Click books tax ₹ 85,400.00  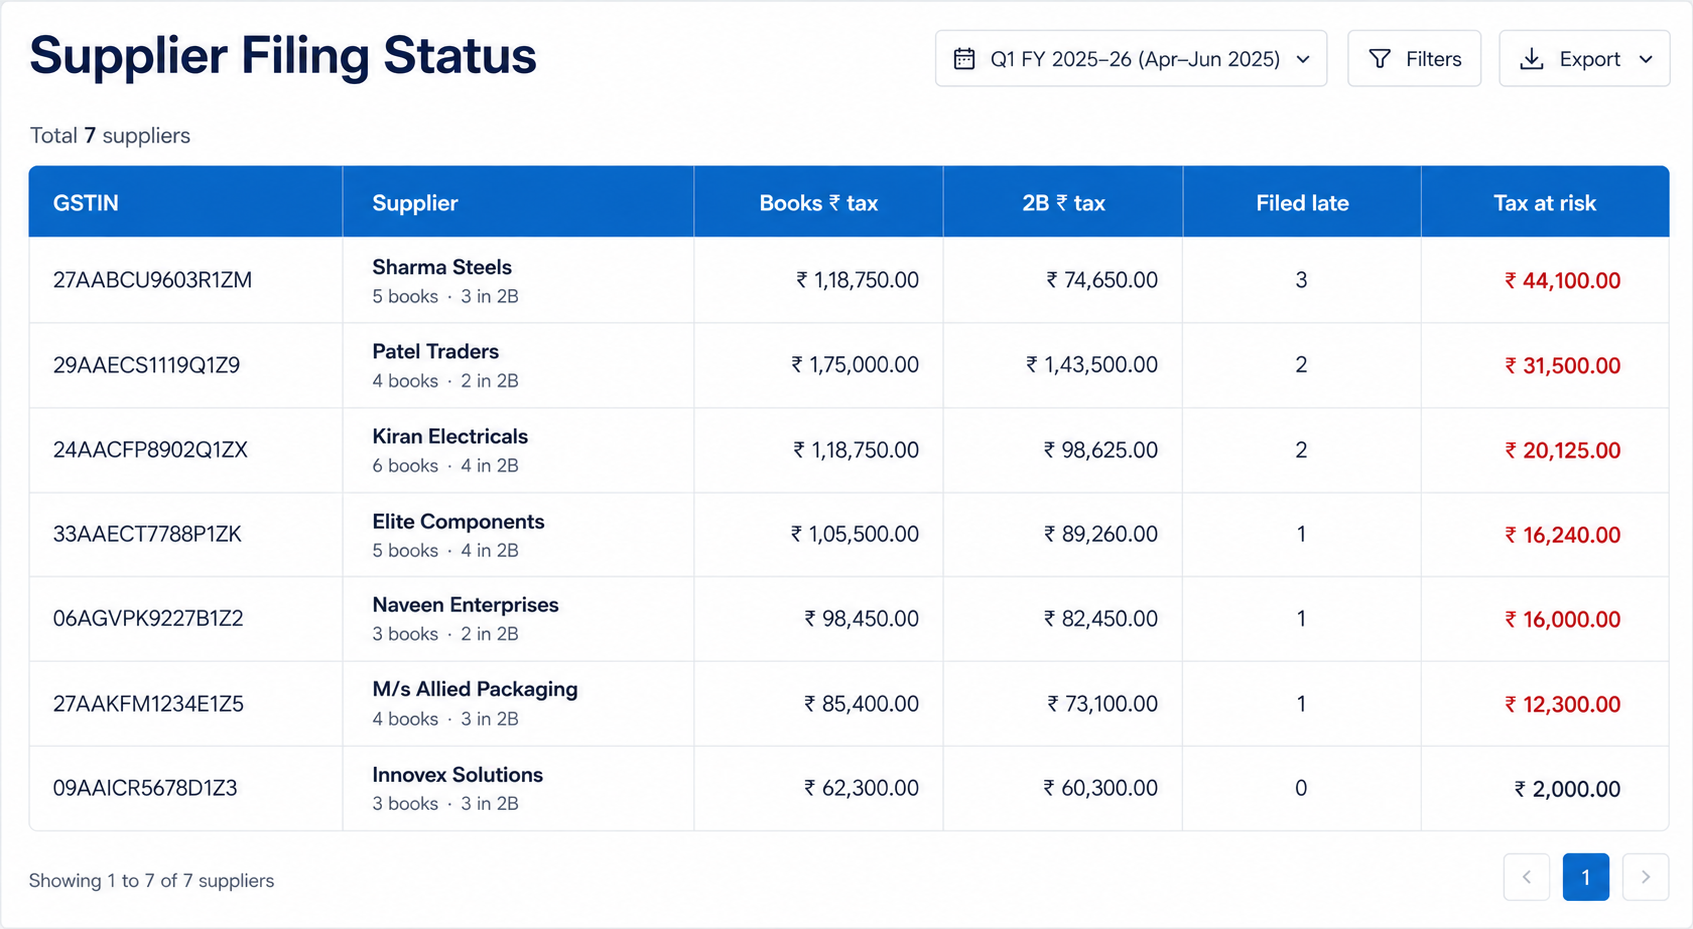(x=861, y=704)
